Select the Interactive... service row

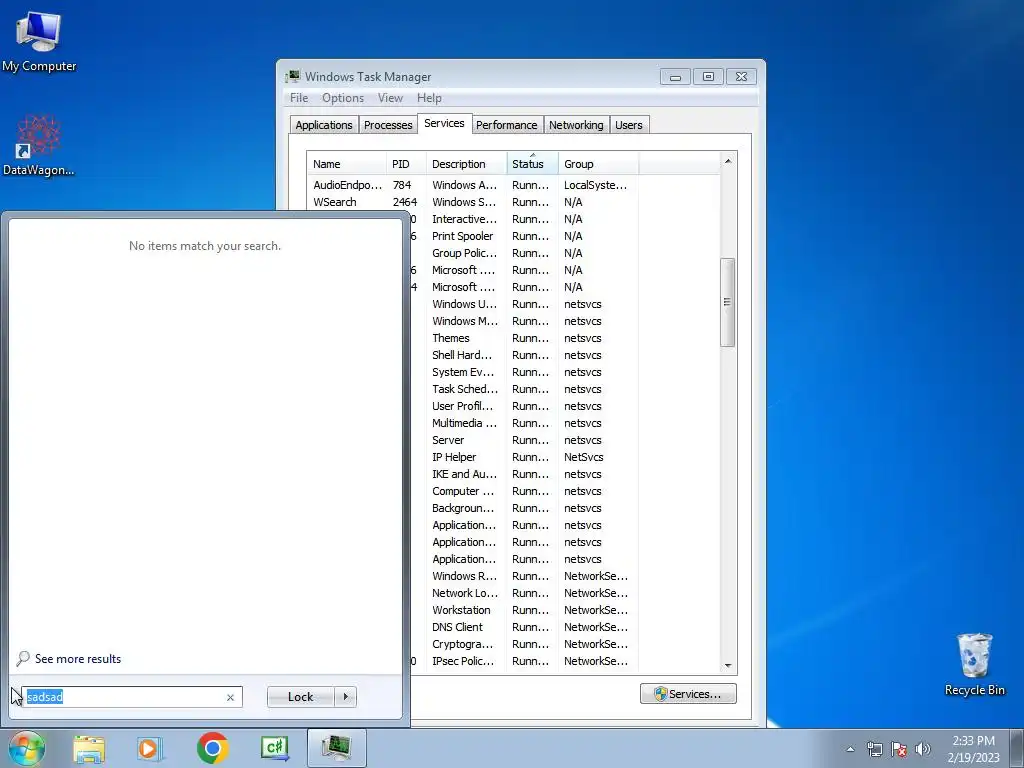[x=564, y=219]
